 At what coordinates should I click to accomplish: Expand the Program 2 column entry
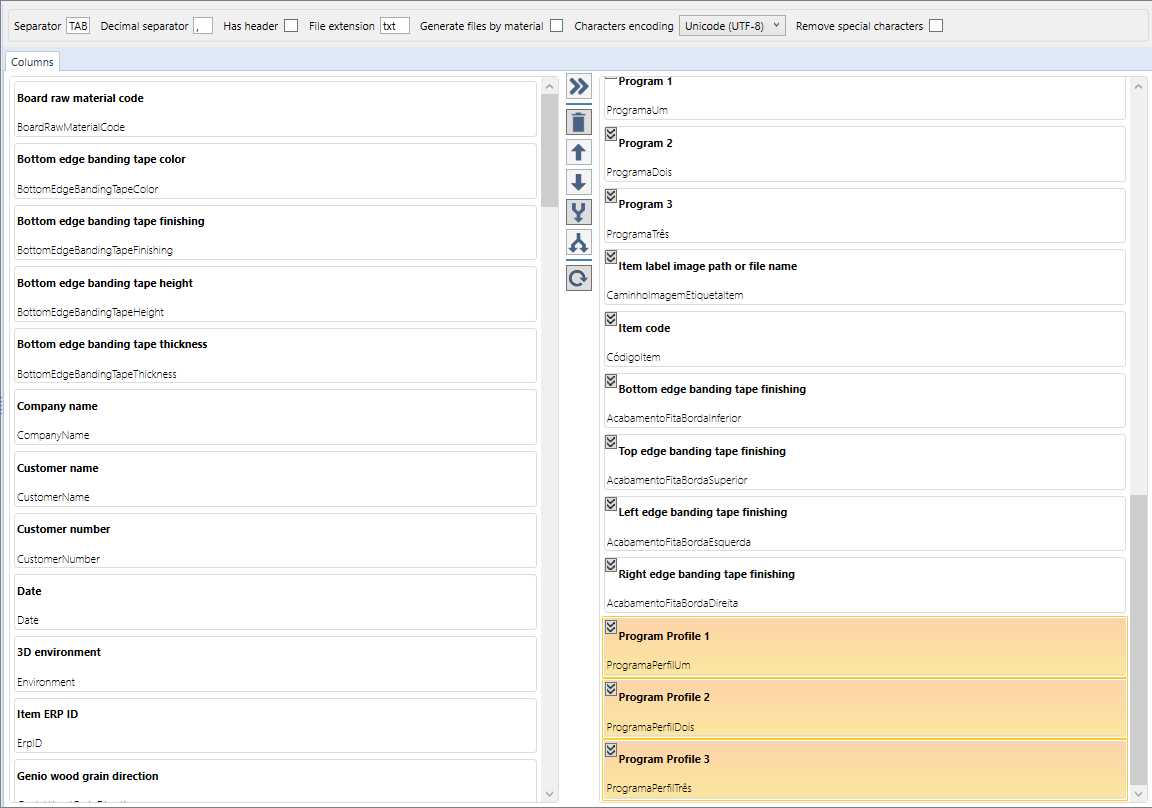(x=611, y=134)
